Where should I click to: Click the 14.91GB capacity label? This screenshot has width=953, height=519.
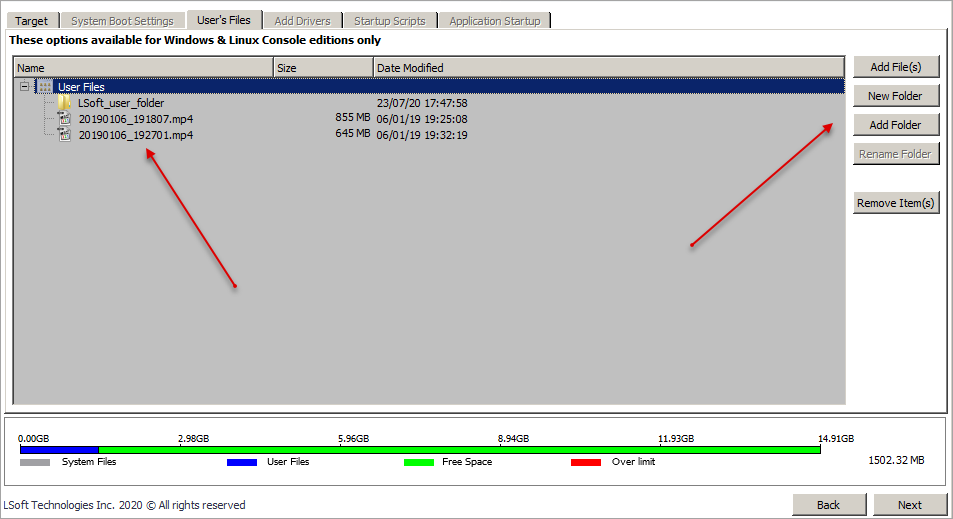point(836,438)
